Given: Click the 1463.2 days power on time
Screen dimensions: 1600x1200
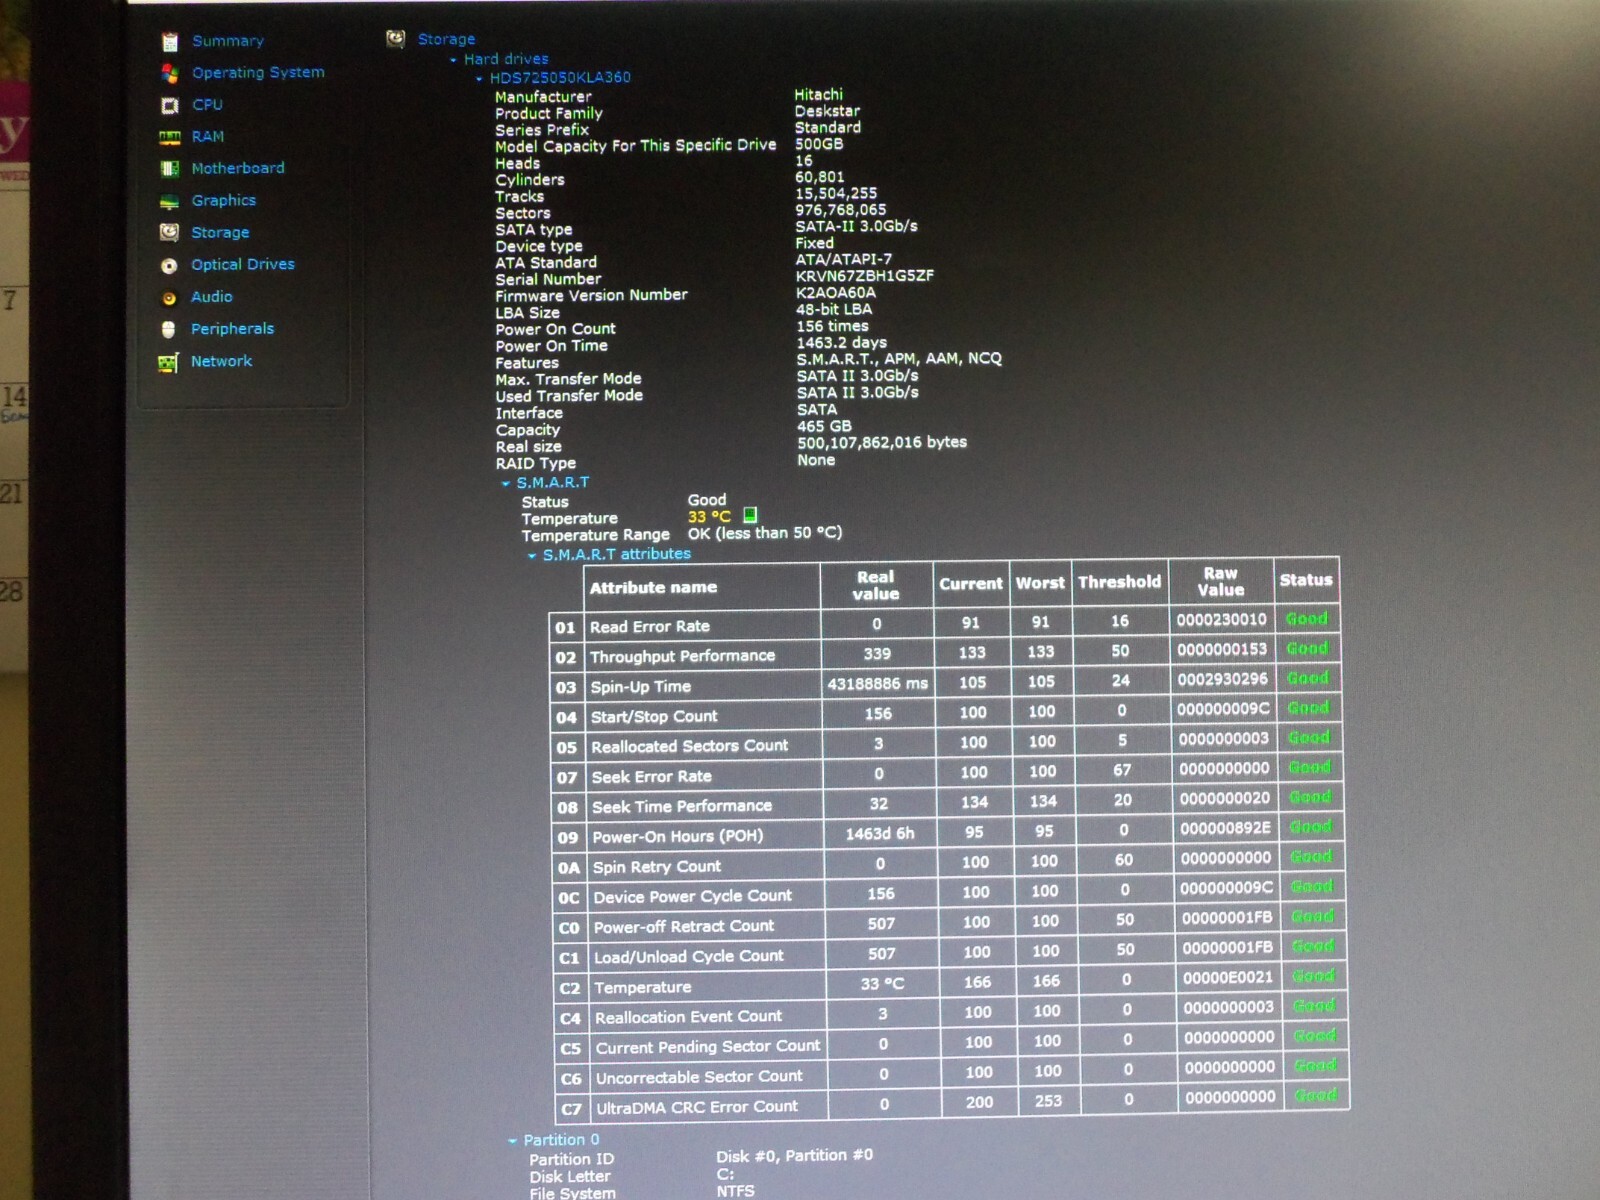Looking at the screenshot, I should coord(842,343).
